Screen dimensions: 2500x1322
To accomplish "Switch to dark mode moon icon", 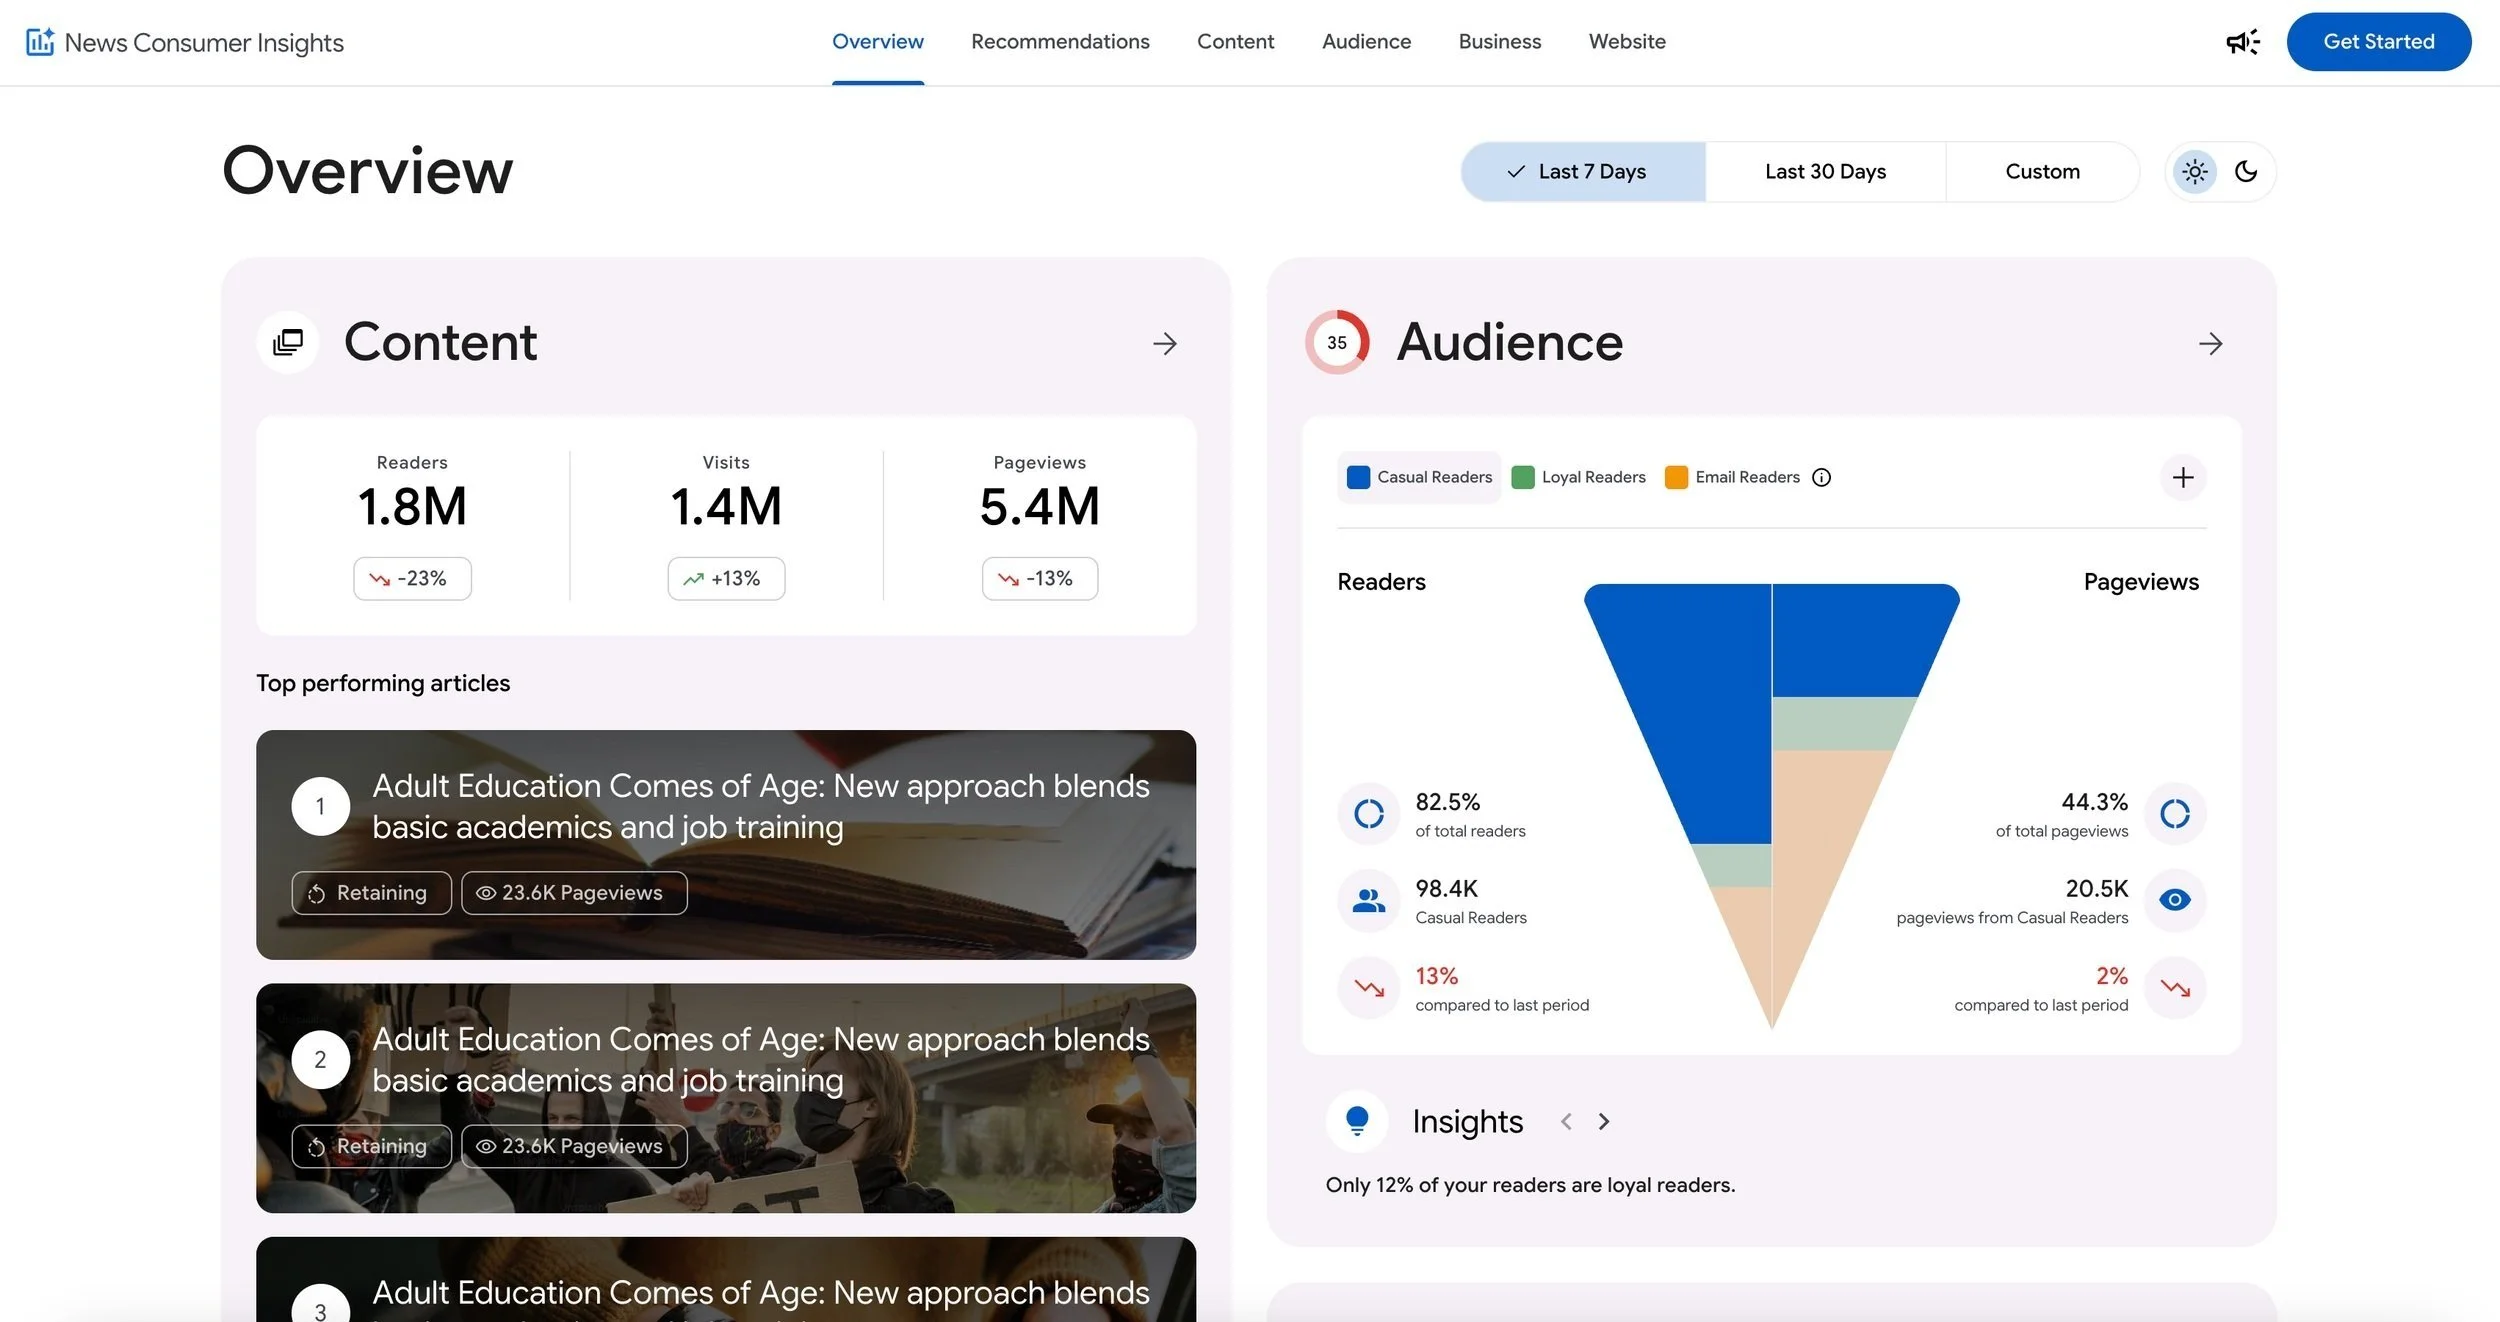I will coord(2246,172).
